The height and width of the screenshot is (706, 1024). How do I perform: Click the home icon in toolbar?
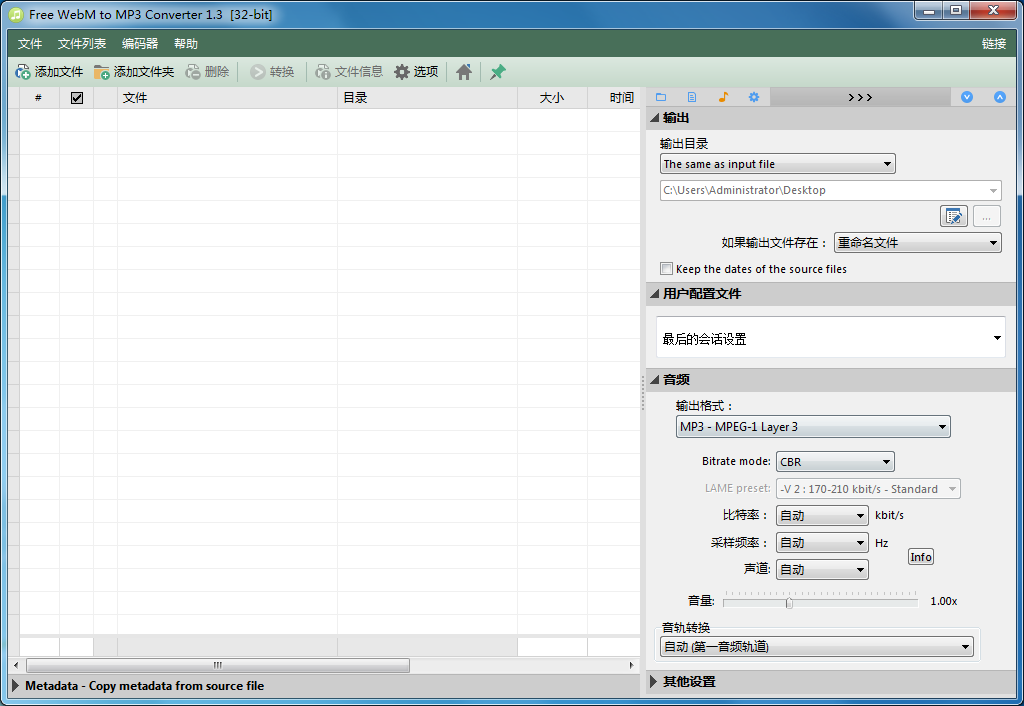[x=464, y=72]
